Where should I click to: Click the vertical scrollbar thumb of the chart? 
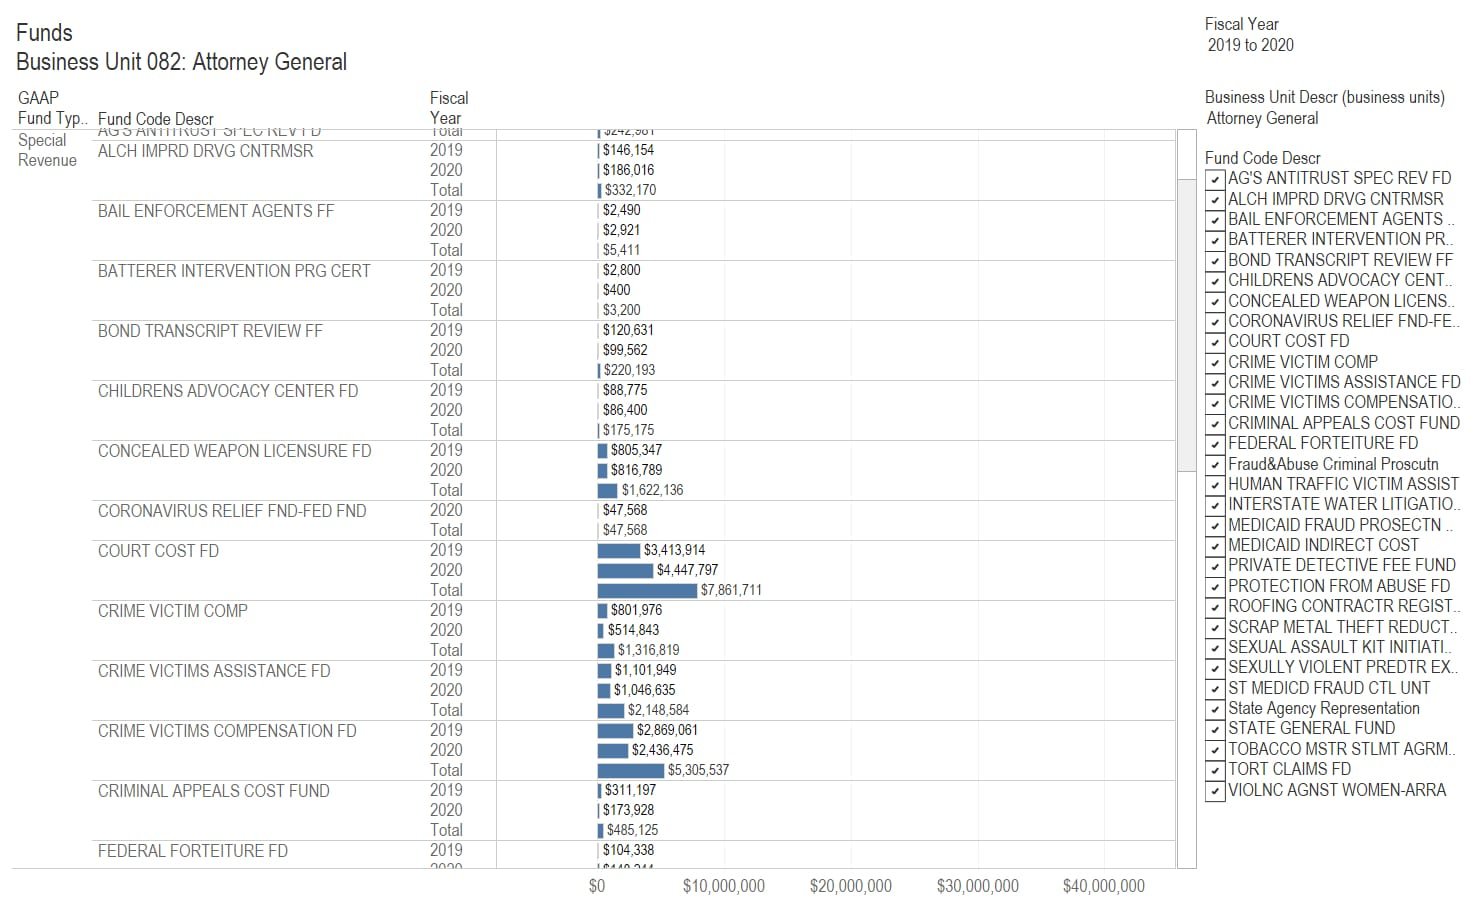click(x=1186, y=325)
